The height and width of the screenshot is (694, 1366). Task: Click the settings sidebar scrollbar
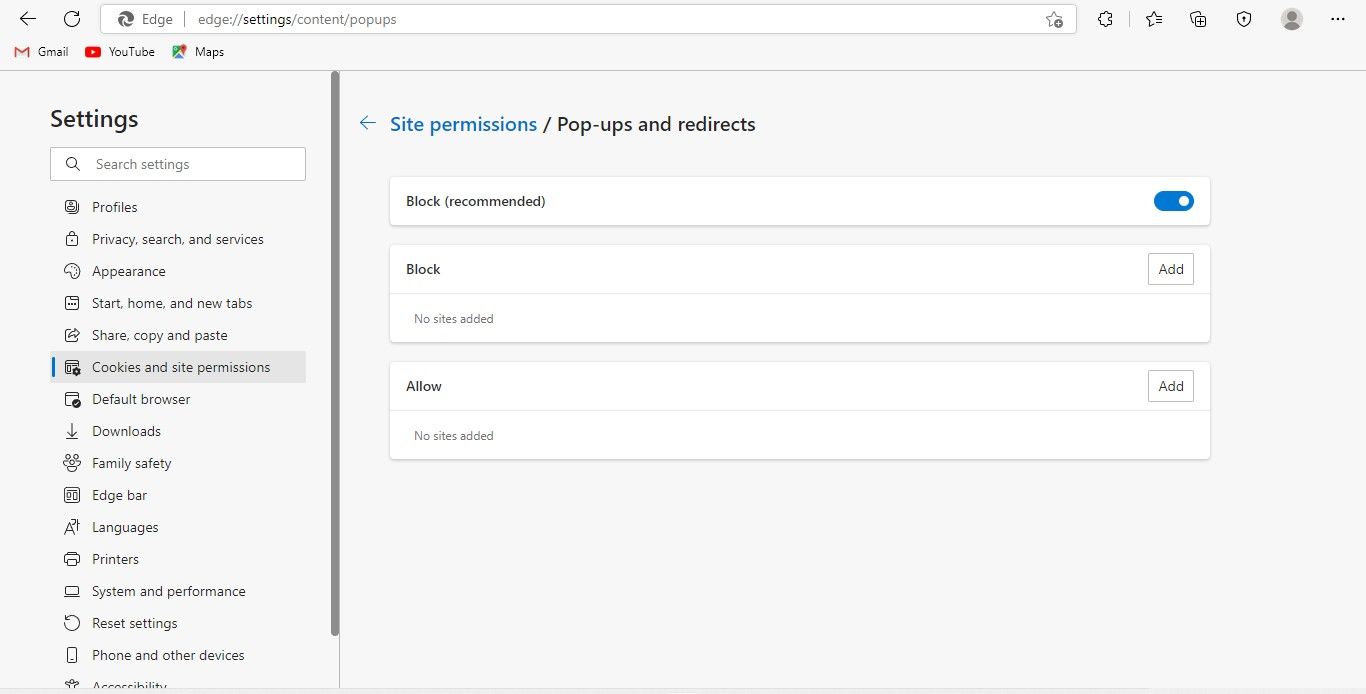[335, 350]
